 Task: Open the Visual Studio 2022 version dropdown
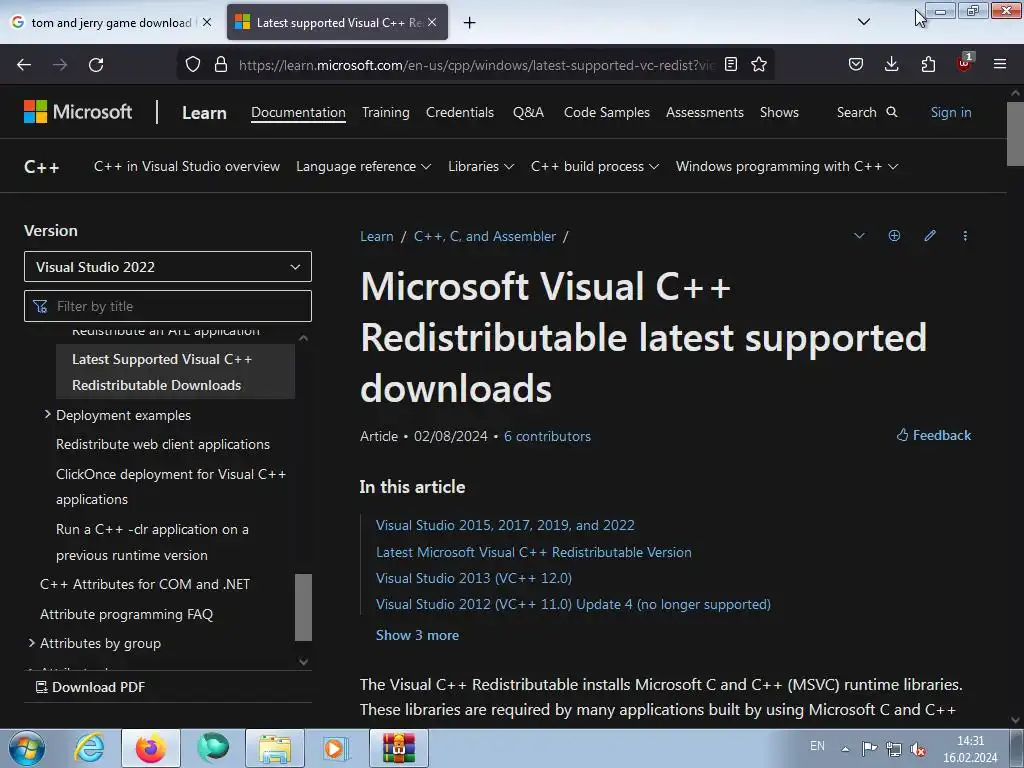(168, 266)
